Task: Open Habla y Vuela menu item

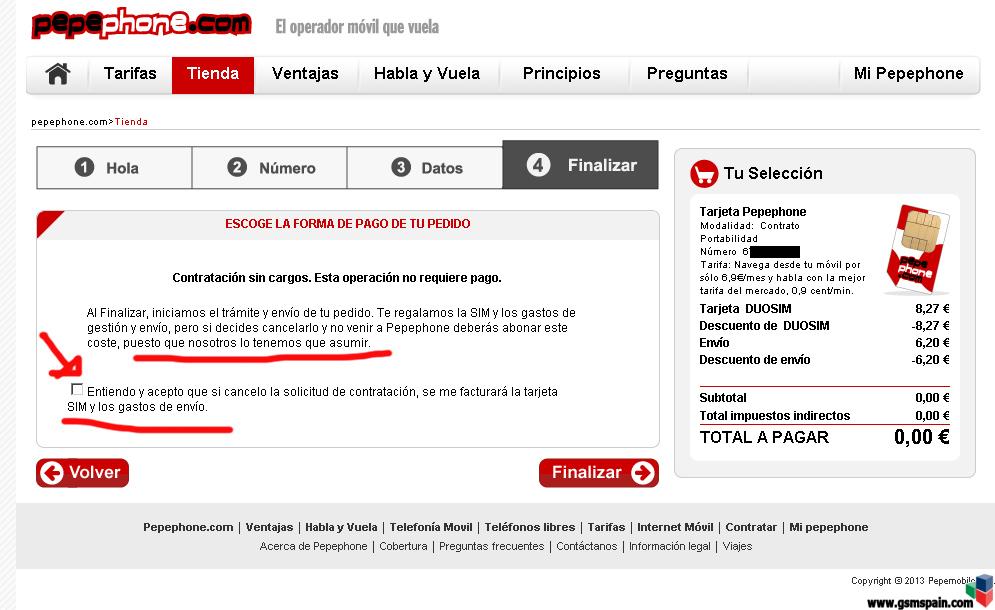Action: tap(427, 74)
